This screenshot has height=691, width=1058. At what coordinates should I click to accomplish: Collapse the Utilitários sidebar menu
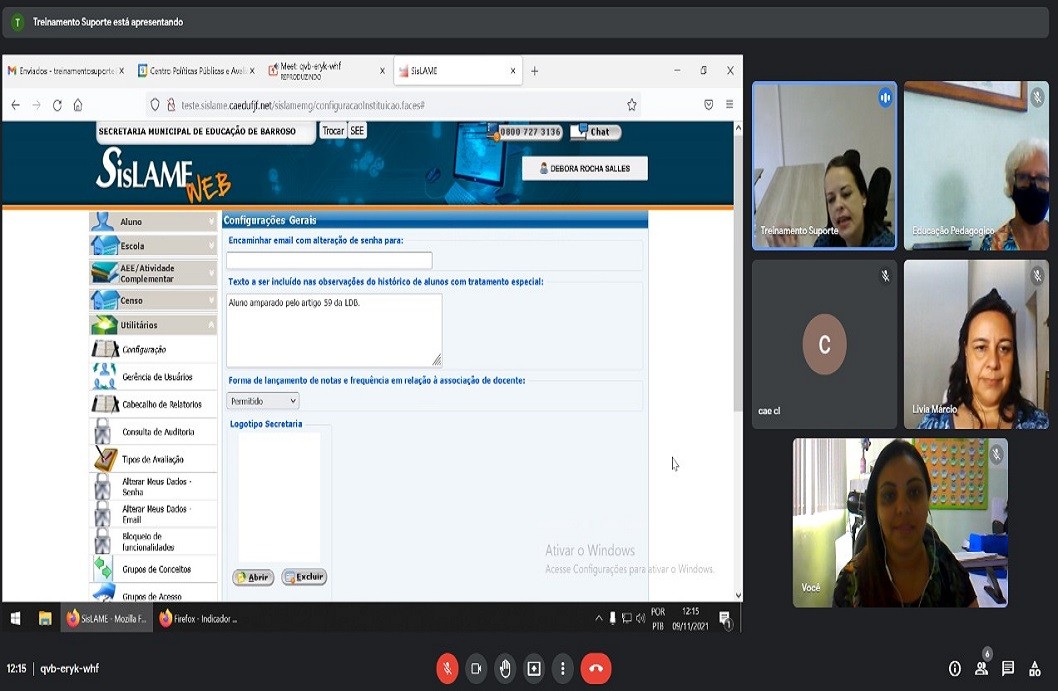[152, 325]
